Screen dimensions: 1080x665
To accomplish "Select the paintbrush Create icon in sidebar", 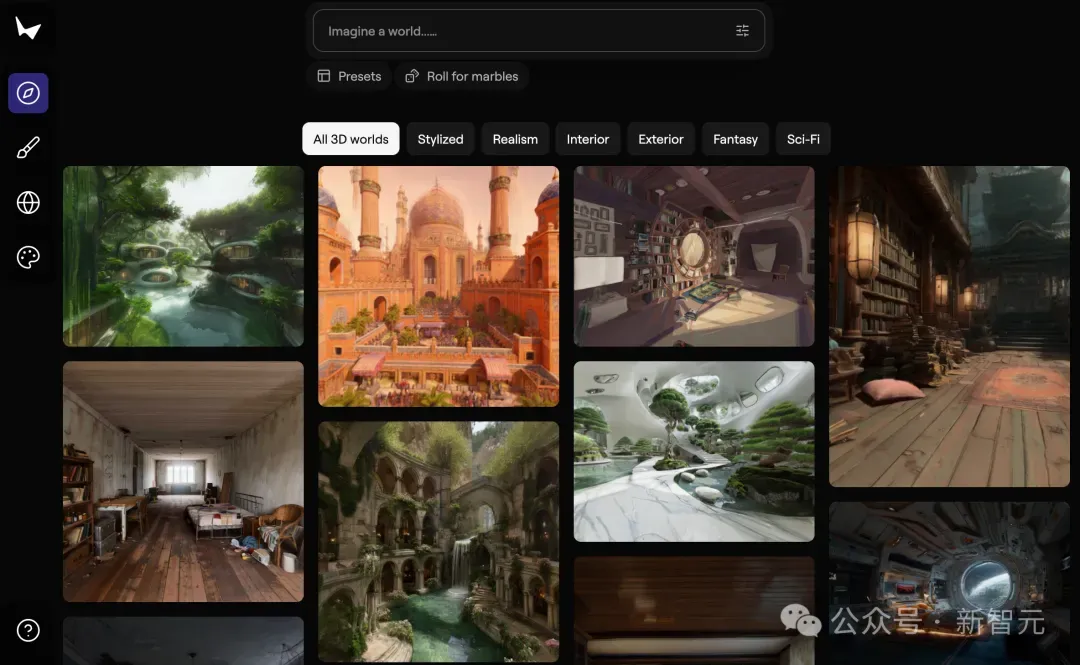I will point(28,148).
